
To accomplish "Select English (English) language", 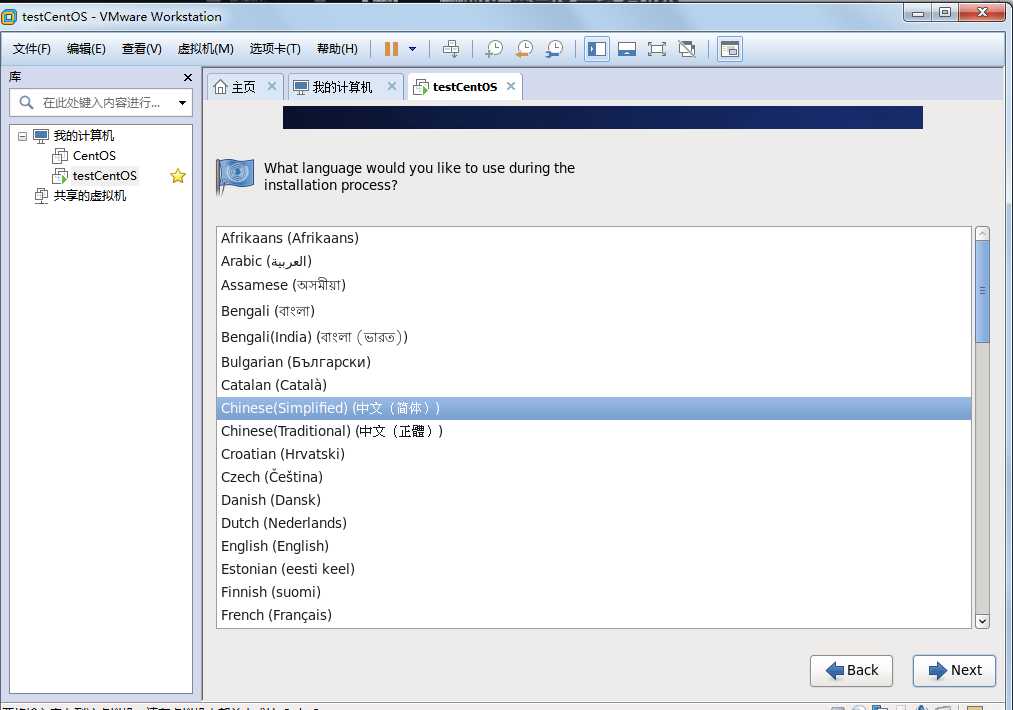I will tap(594, 546).
